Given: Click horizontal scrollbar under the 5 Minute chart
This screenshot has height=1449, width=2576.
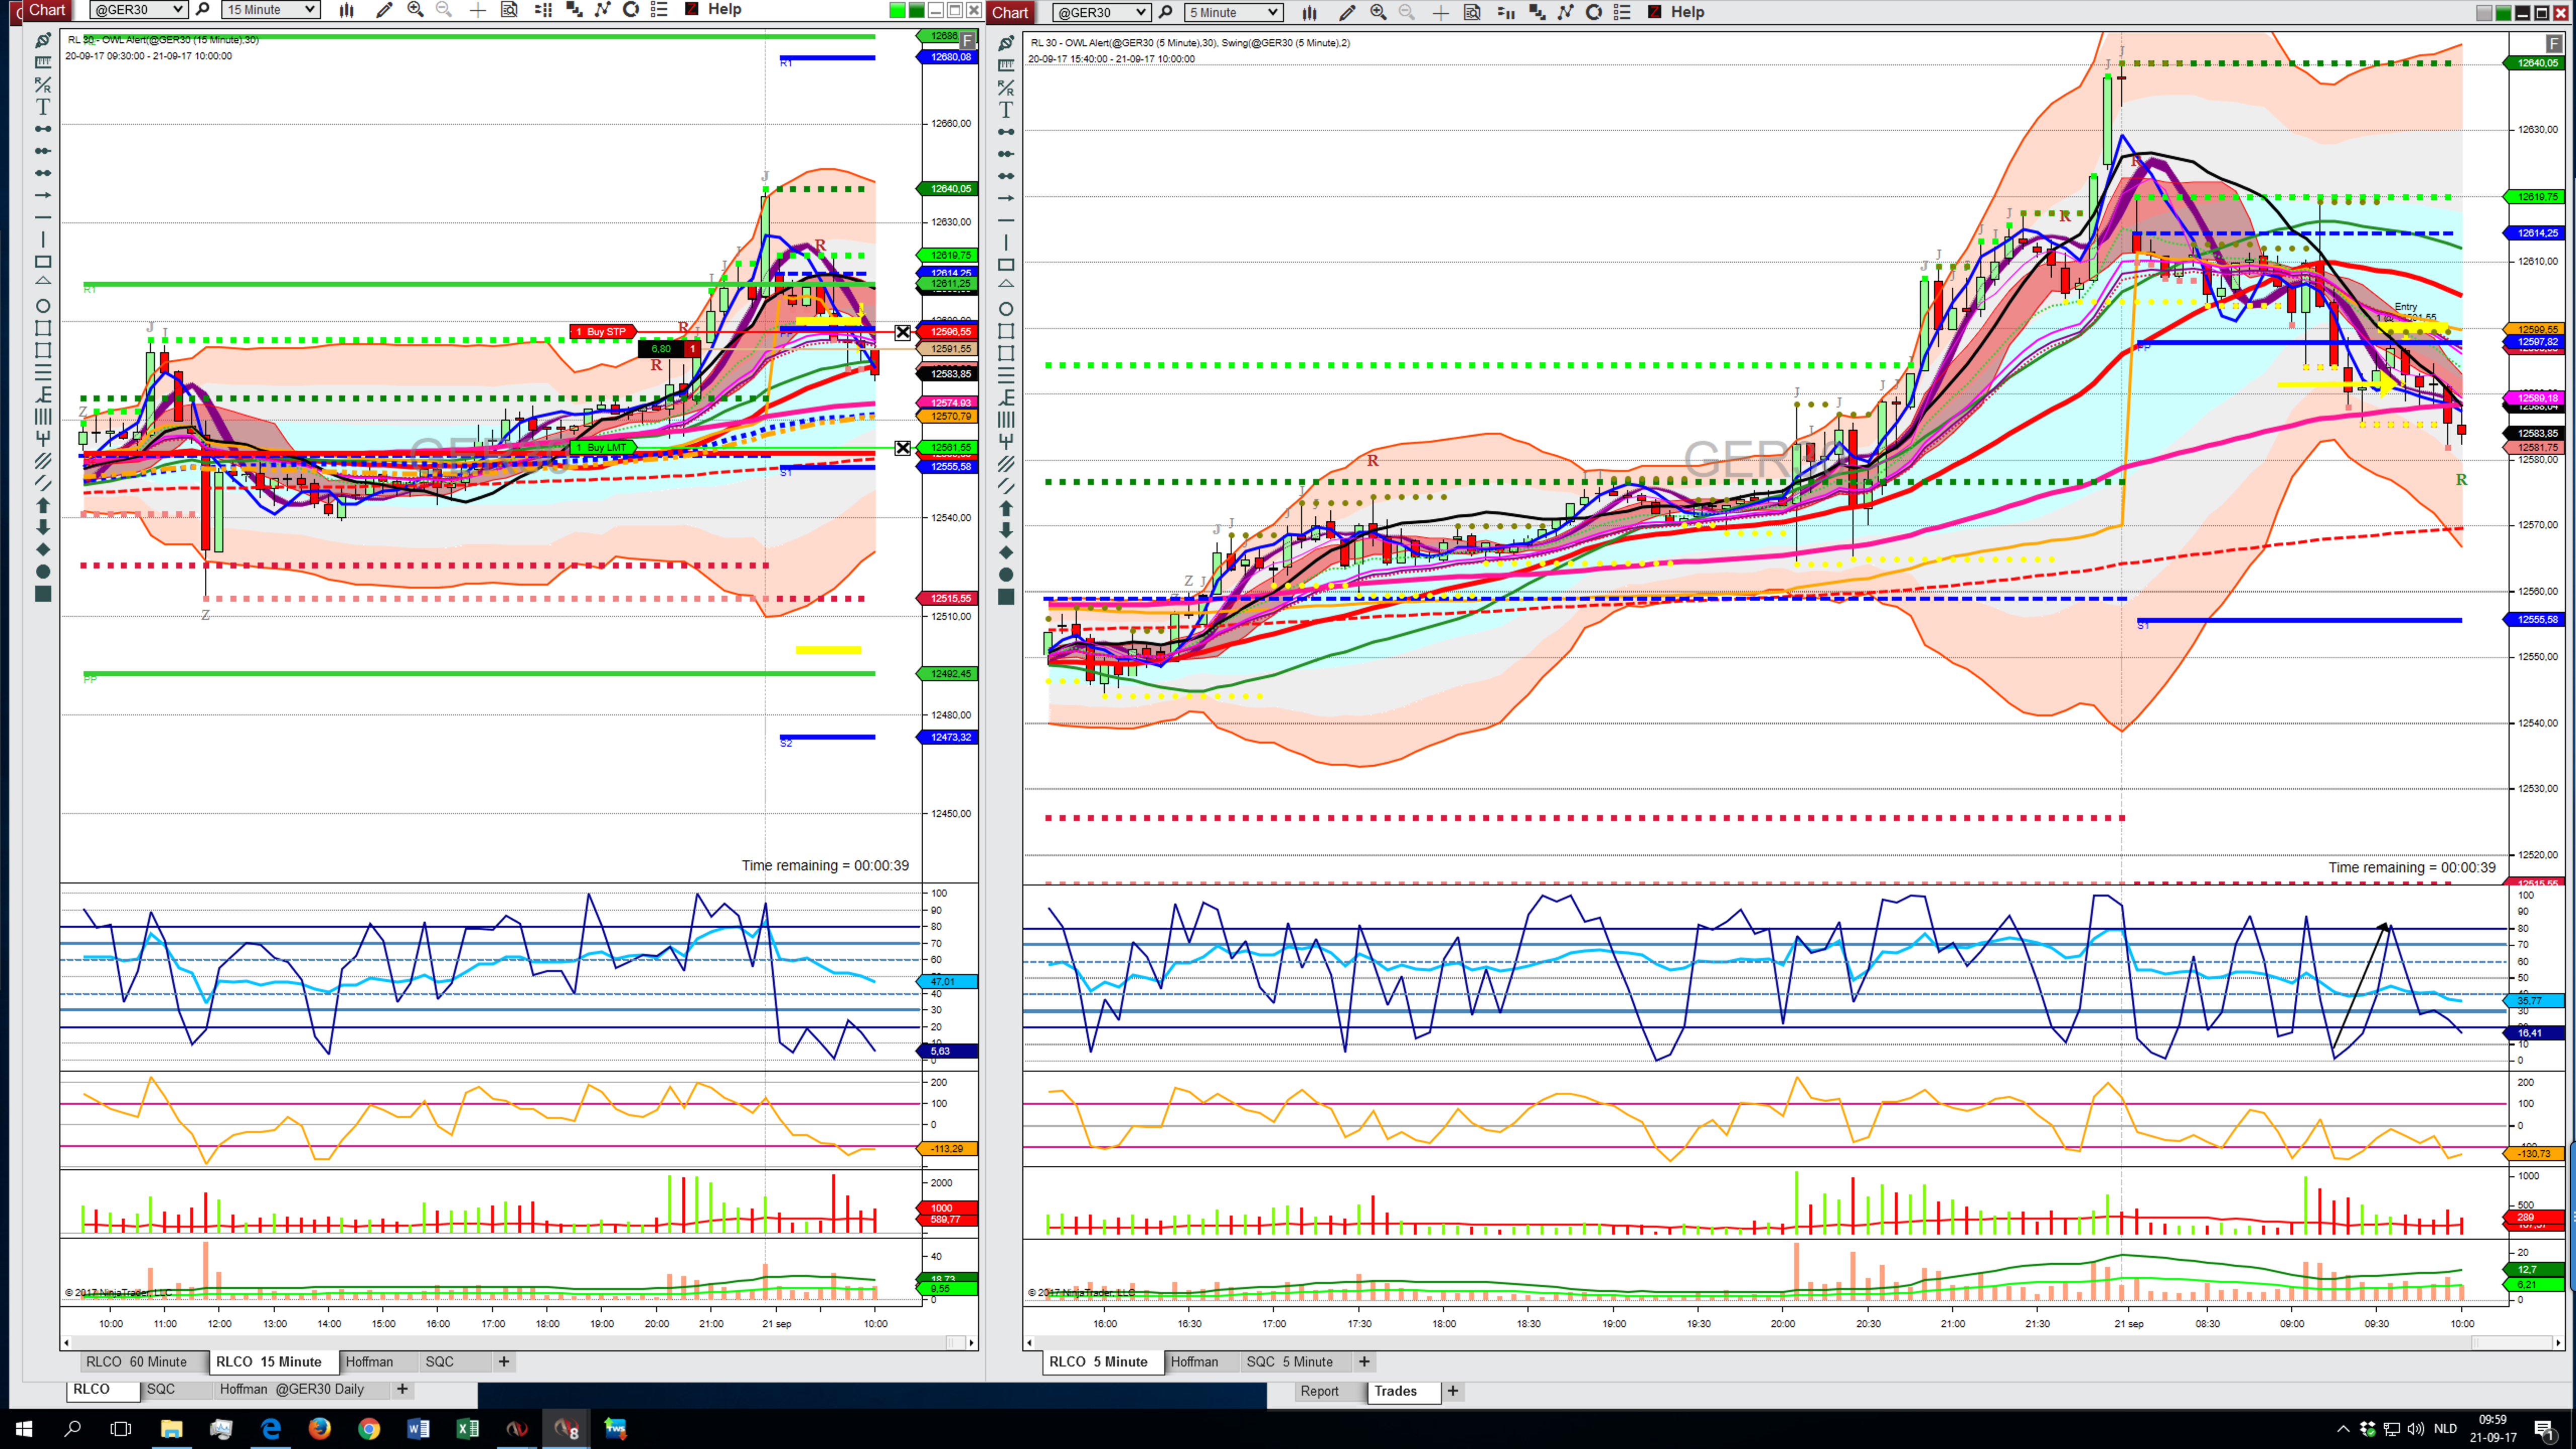Looking at the screenshot, I should click(1790, 1343).
